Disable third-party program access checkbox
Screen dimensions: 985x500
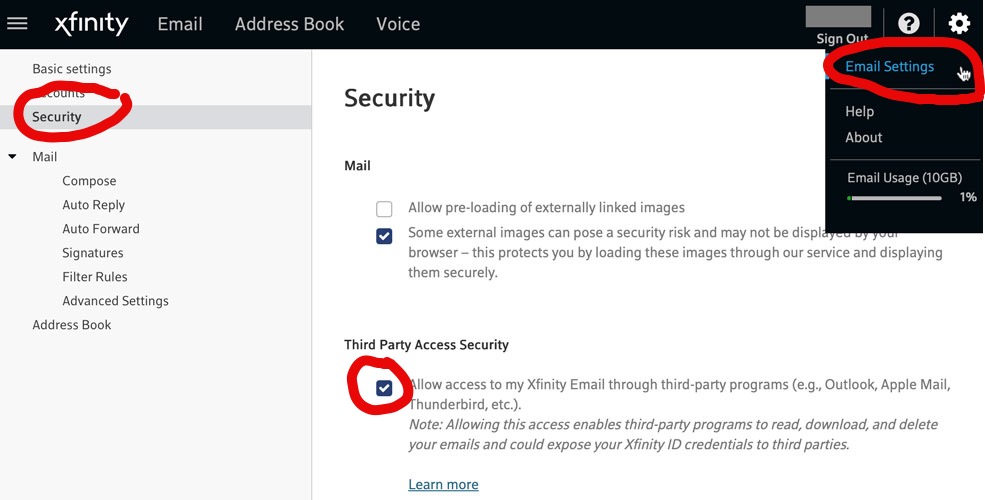point(384,388)
